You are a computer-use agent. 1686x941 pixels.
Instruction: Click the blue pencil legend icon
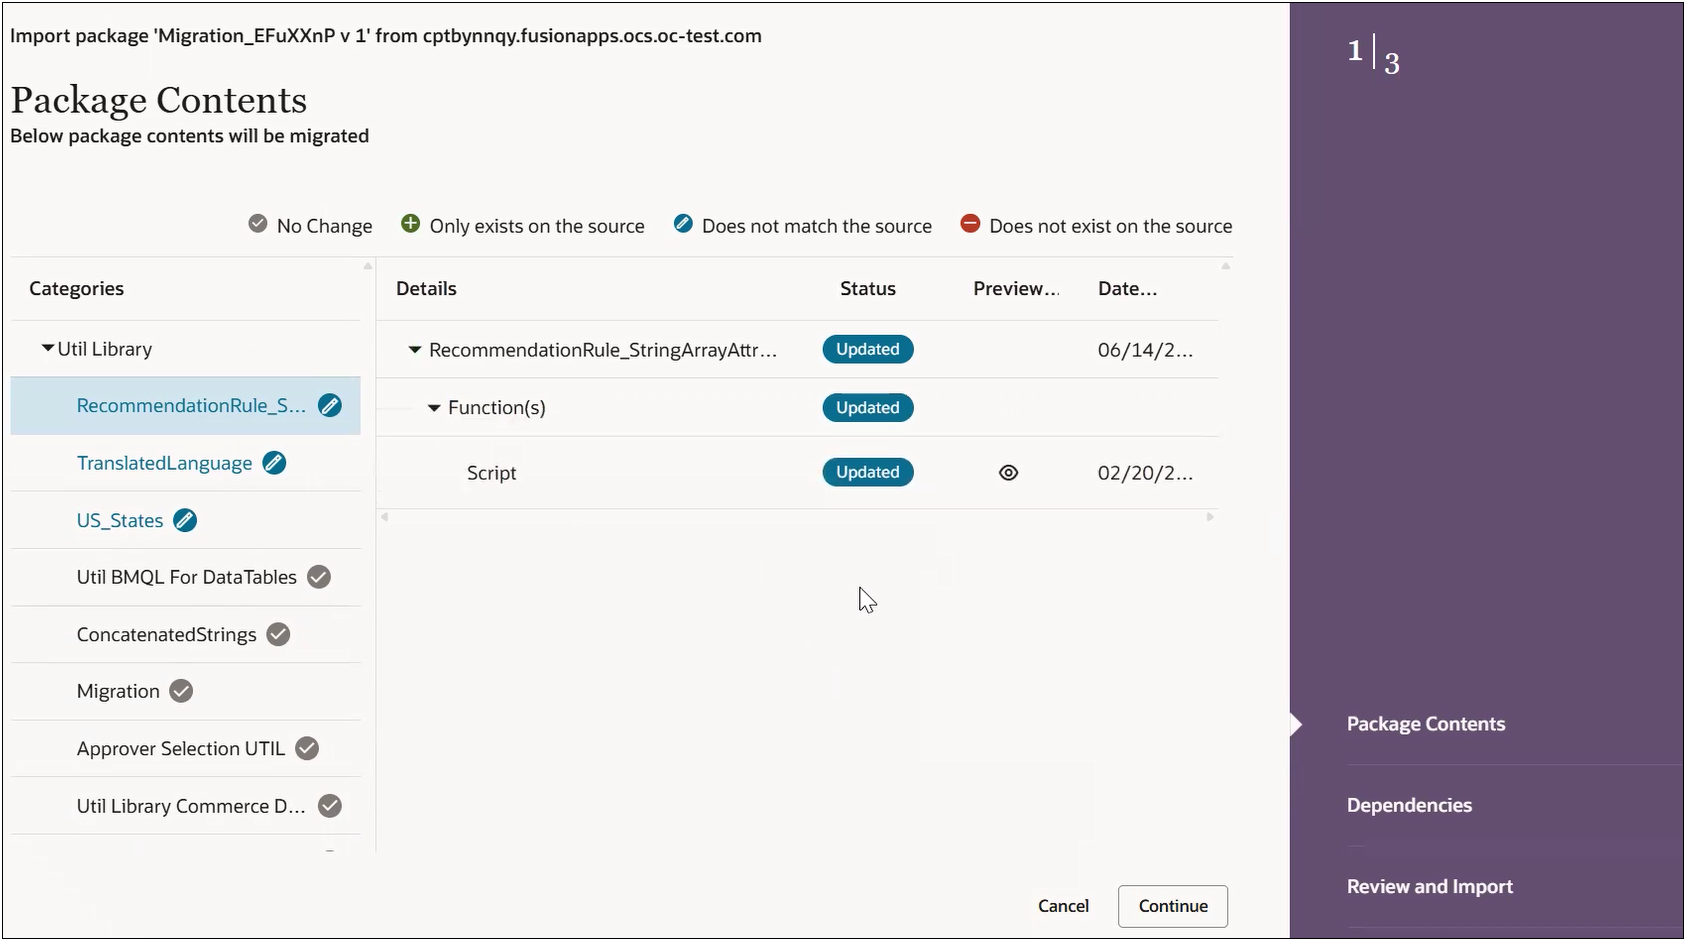(683, 223)
